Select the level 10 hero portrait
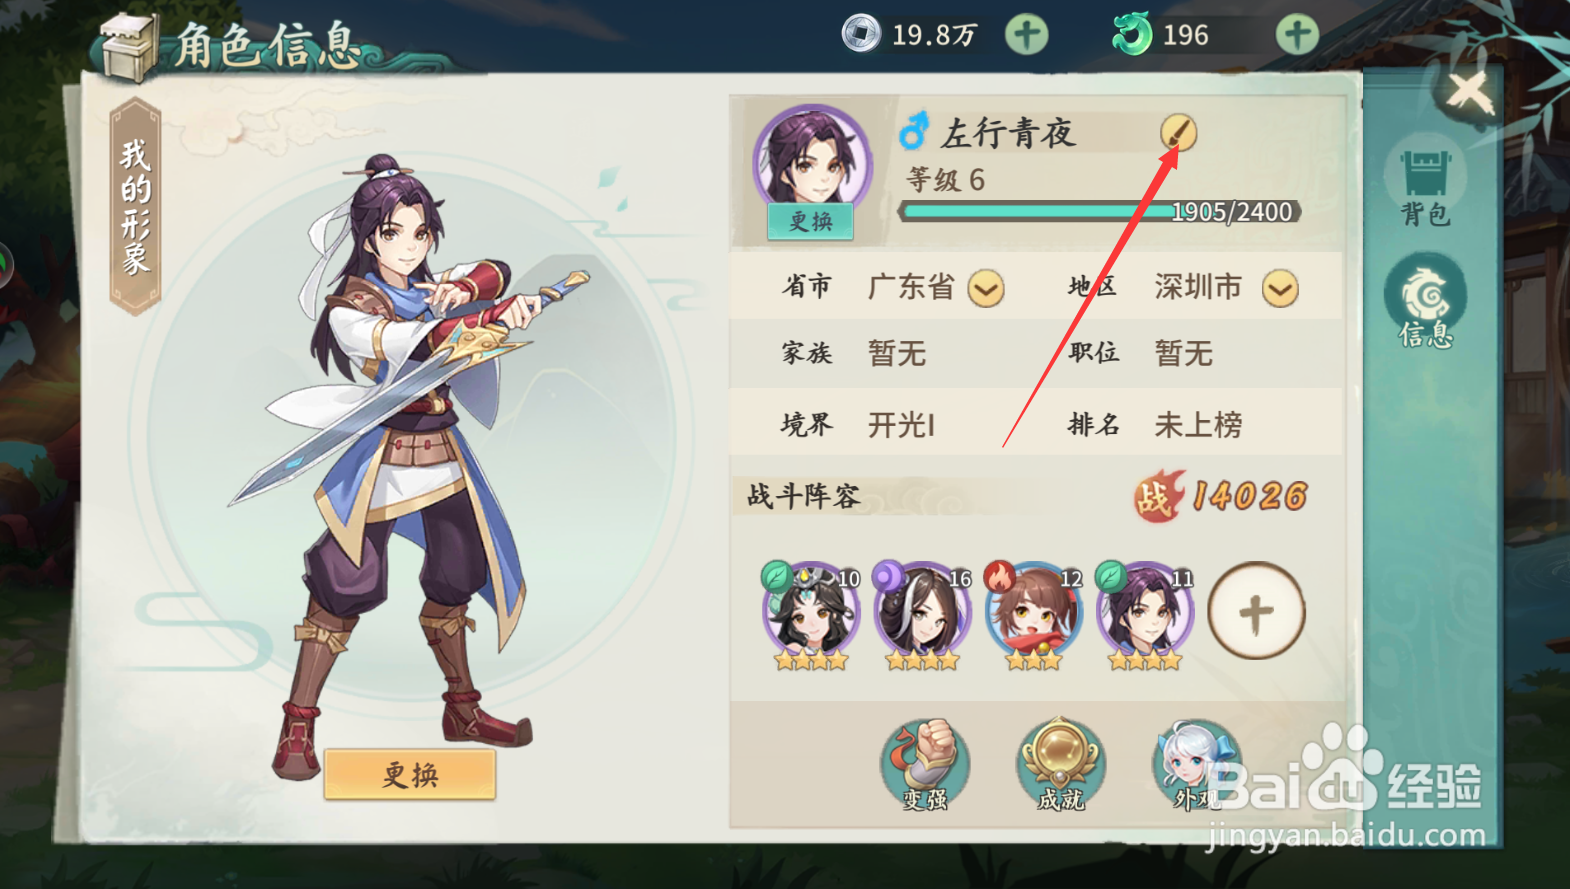1570x889 pixels. (x=811, y=614)
